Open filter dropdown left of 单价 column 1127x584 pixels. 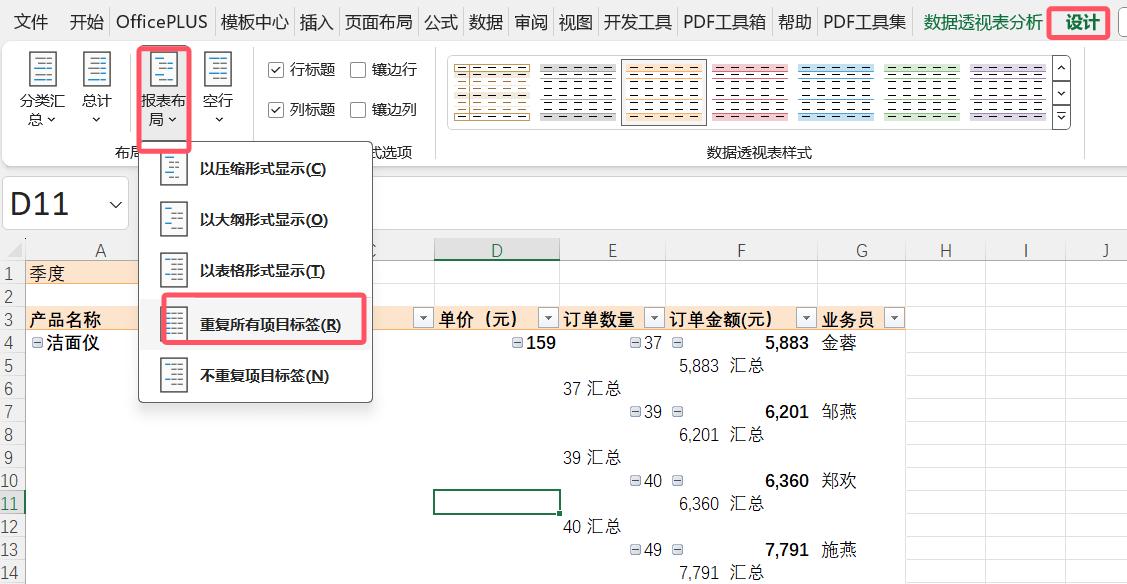[423, 318]
